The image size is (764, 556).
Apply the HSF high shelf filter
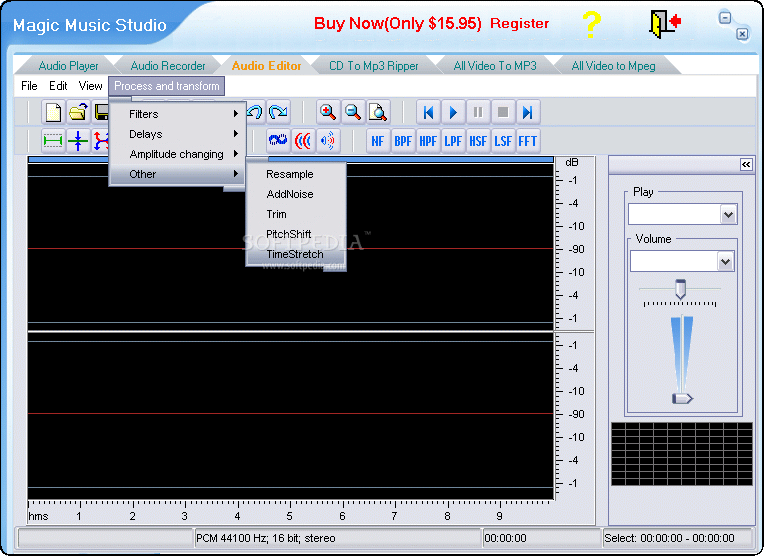coord(478,141)
